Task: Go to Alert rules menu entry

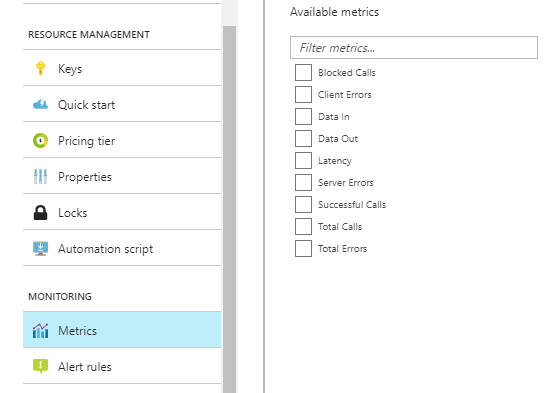Action: coord(122,366)
